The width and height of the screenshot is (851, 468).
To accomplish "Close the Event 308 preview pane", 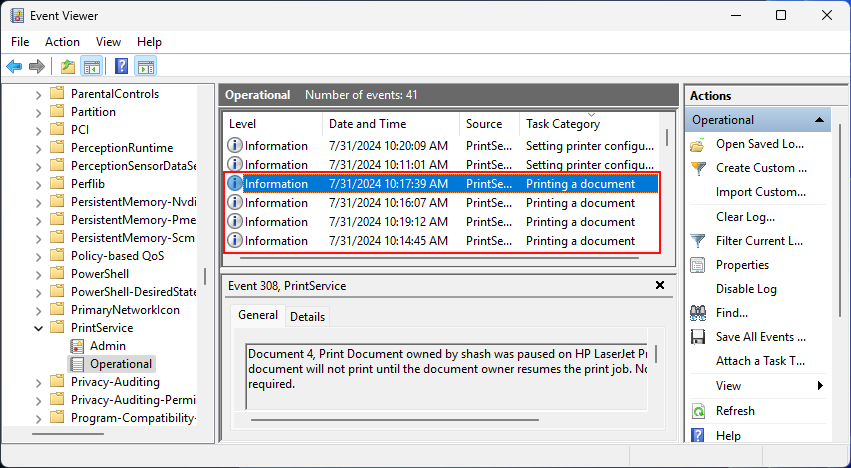I will tap(659, 286).
